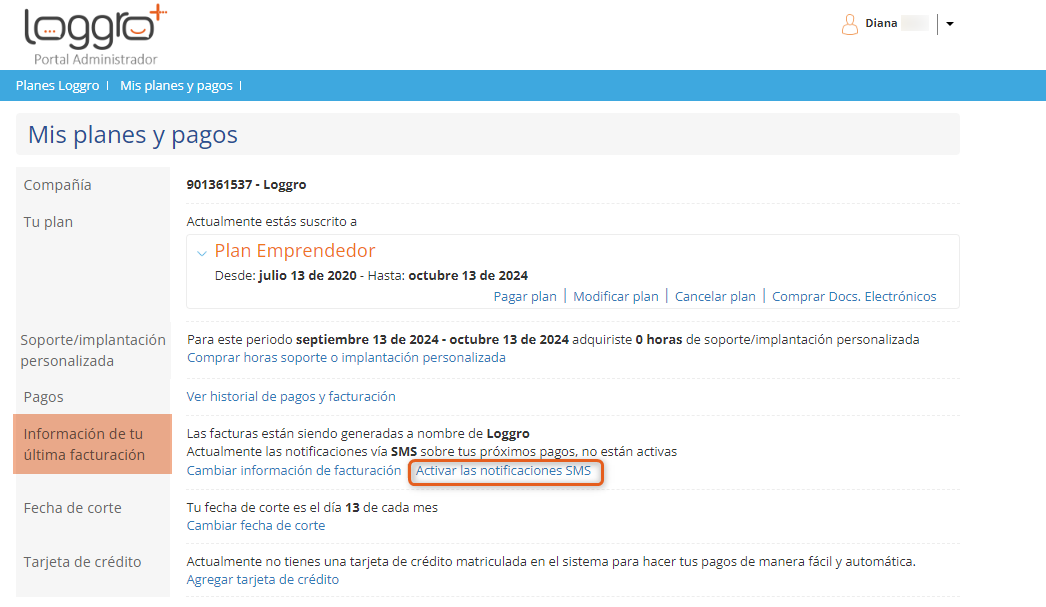1046x607 pixels.
Task: Click the Compañía row label
Action: (x=57, y=185)
